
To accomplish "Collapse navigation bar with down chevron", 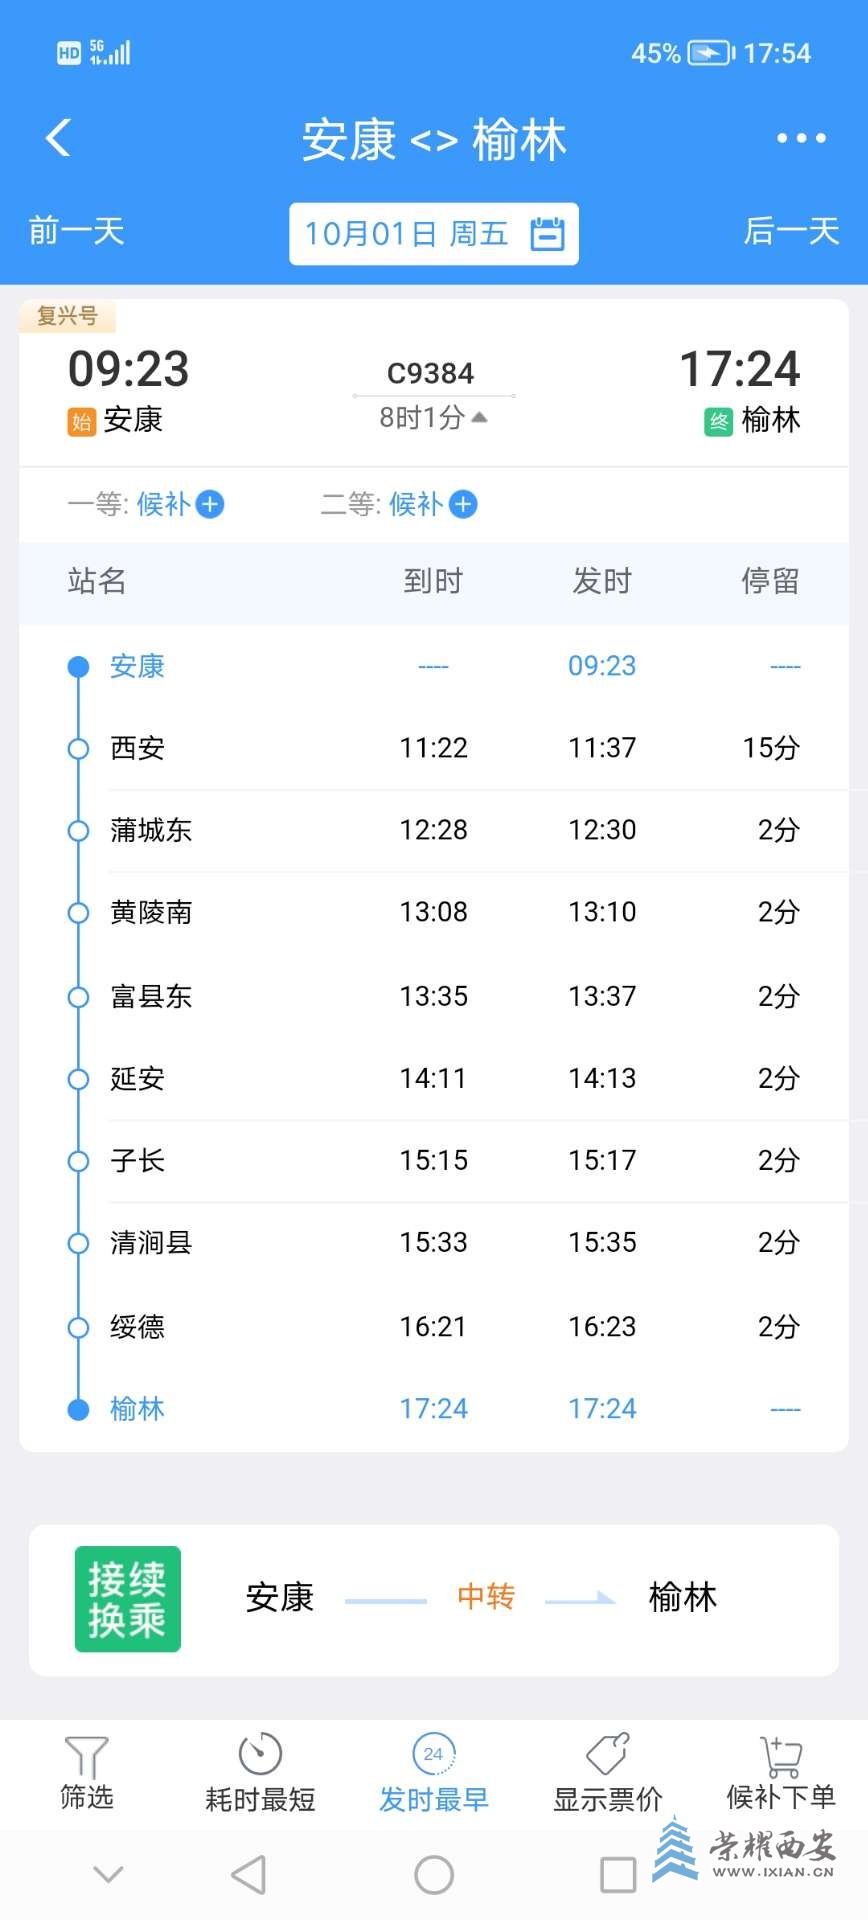I will [x=108, y=1874].
